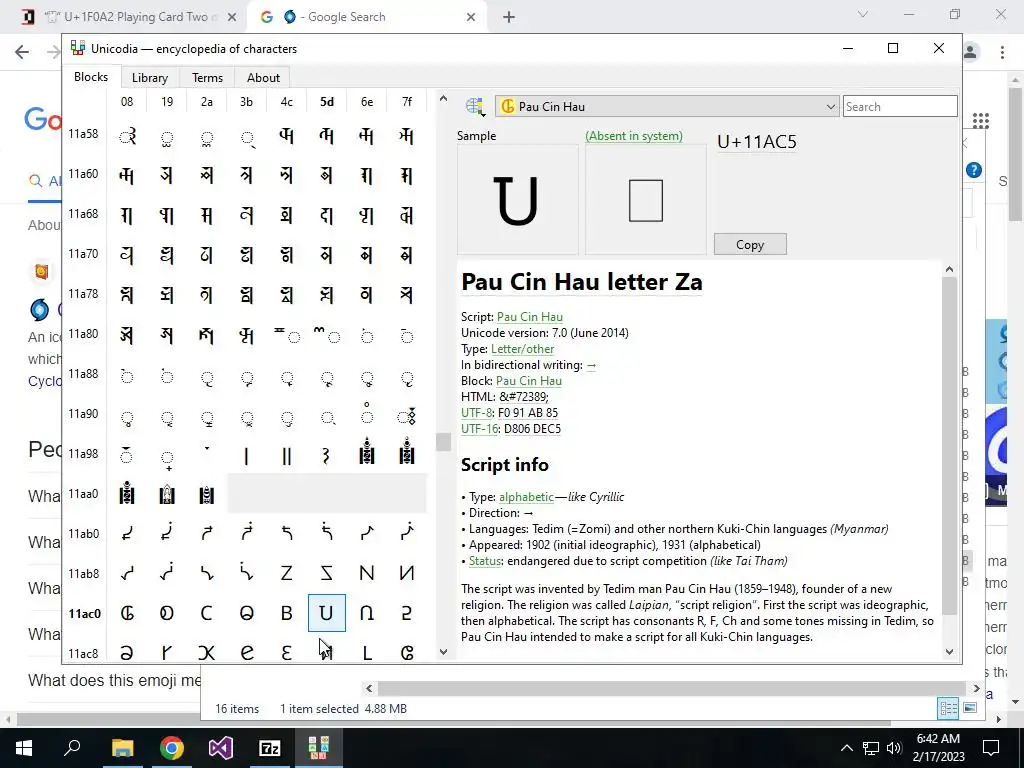
Task: Open Windows Start menu
Action: (x=23, y=748)
